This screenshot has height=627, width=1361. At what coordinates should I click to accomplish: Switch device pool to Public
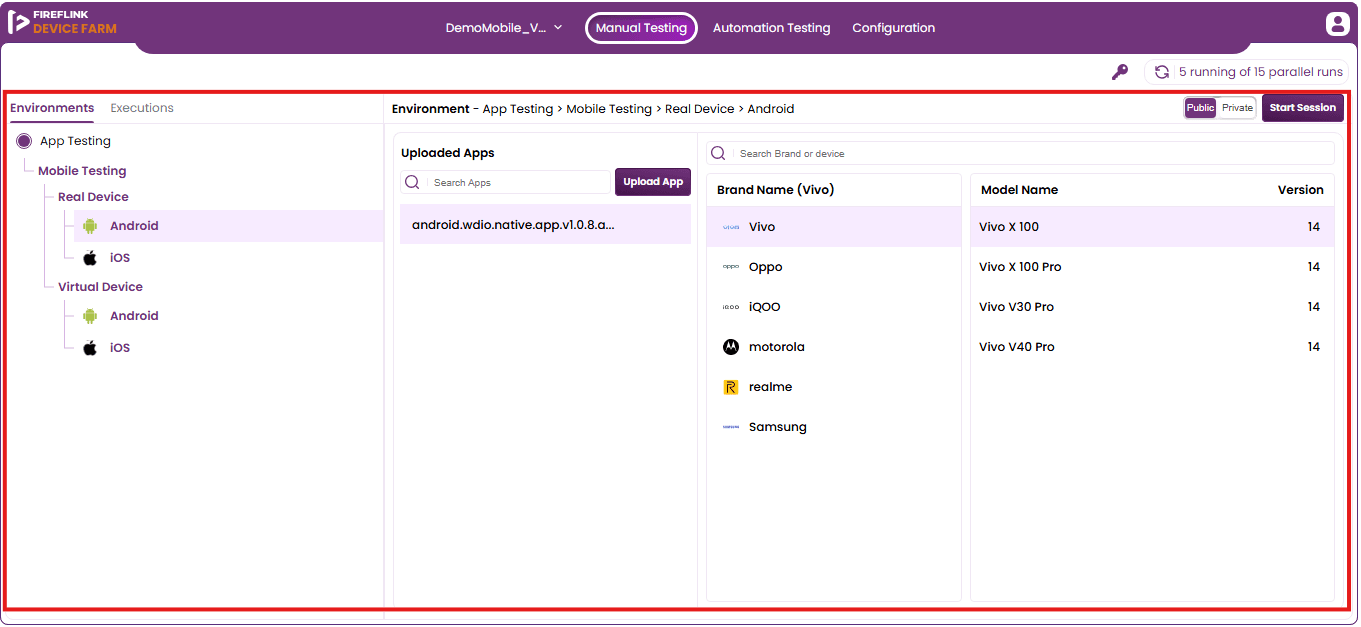click(1200, 108)
